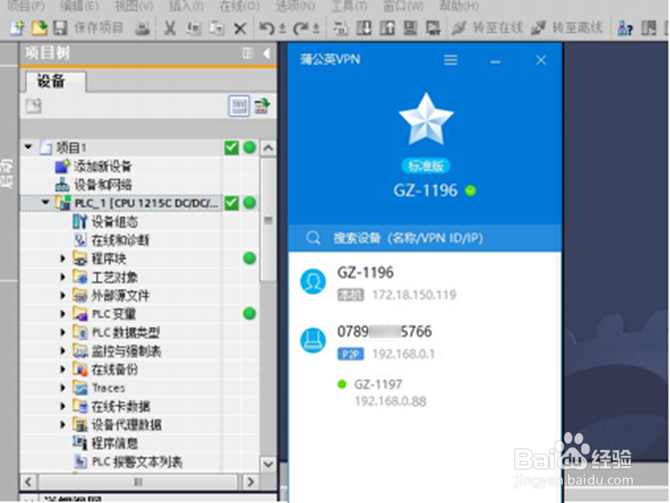This screenshot has height=503, width=670.
Task: Click the VPN search devices field
Action: 425,238
